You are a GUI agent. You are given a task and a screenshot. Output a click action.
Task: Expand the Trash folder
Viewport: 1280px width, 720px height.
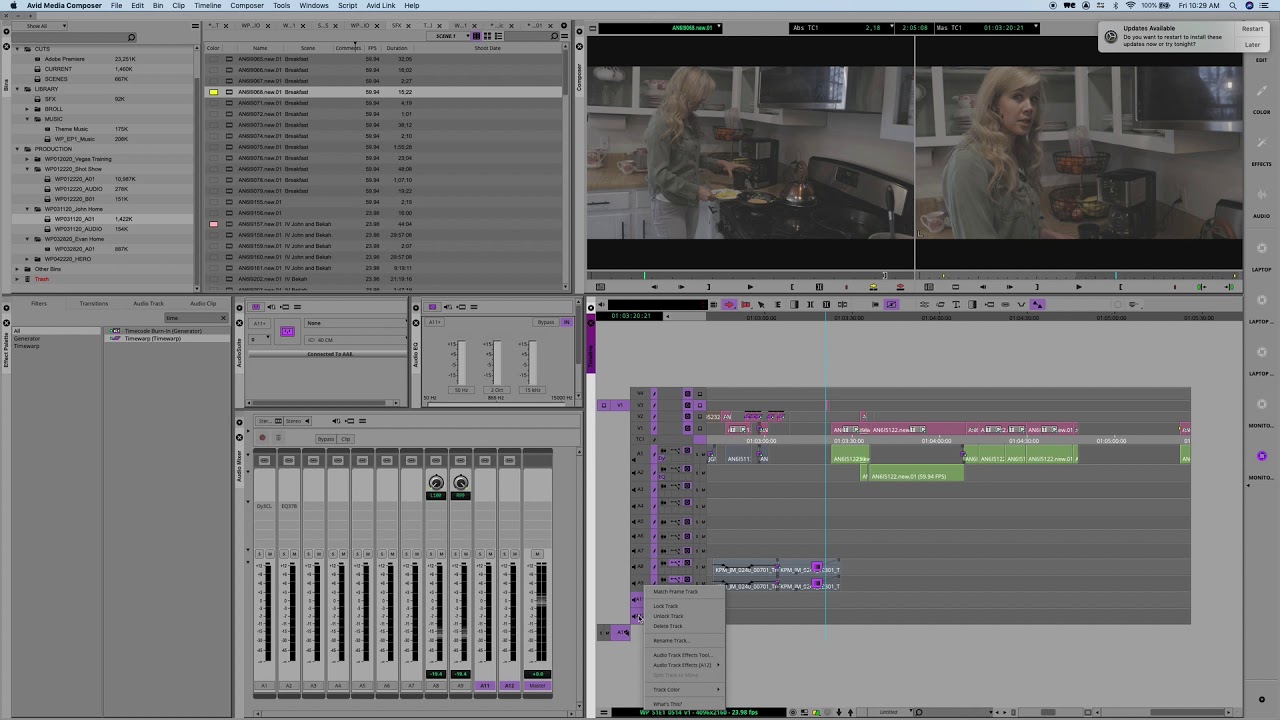17,279
